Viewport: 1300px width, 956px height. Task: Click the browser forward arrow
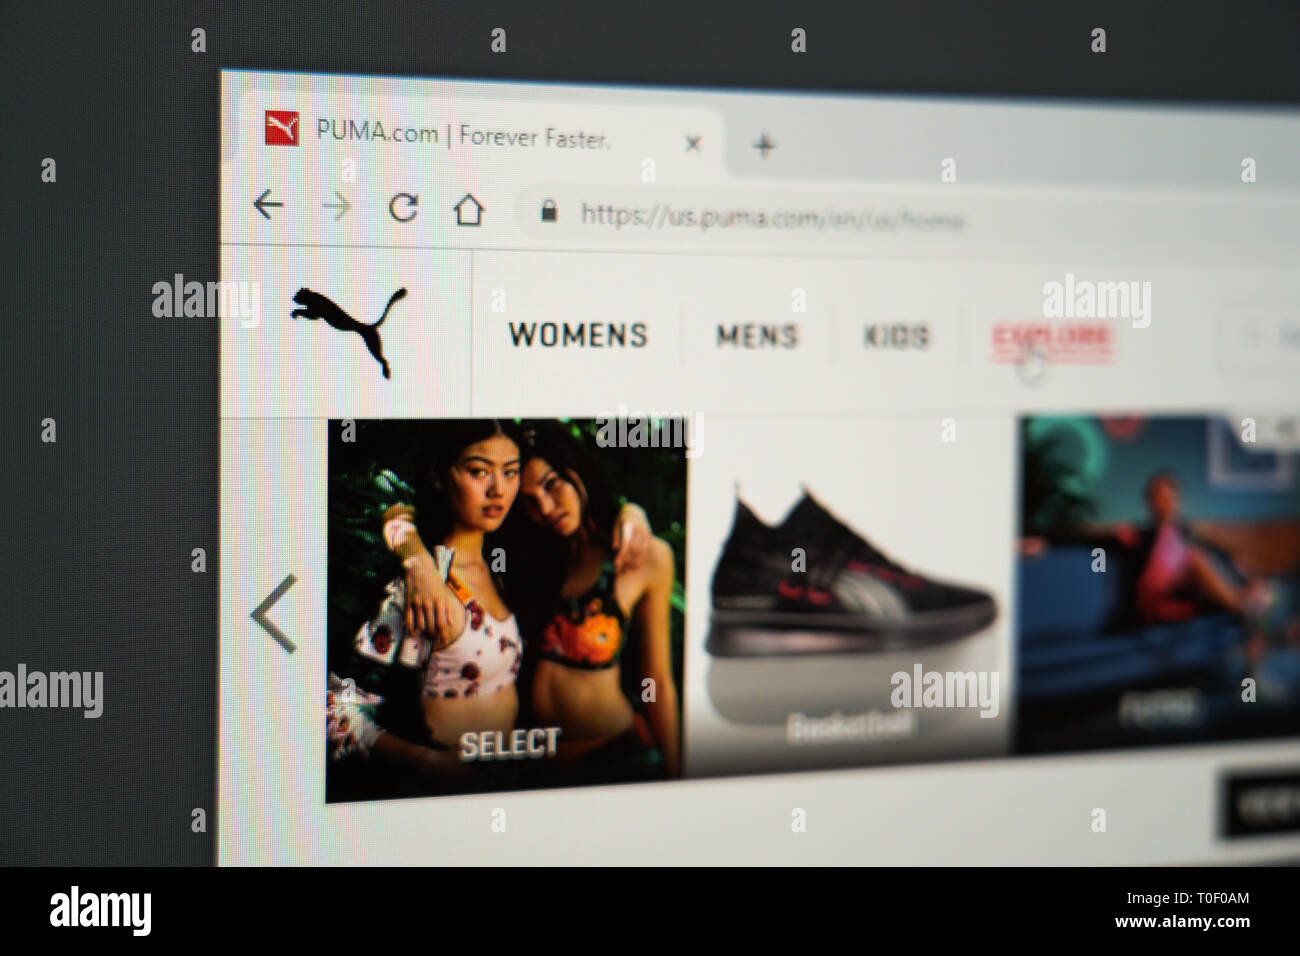coord(337,207)
